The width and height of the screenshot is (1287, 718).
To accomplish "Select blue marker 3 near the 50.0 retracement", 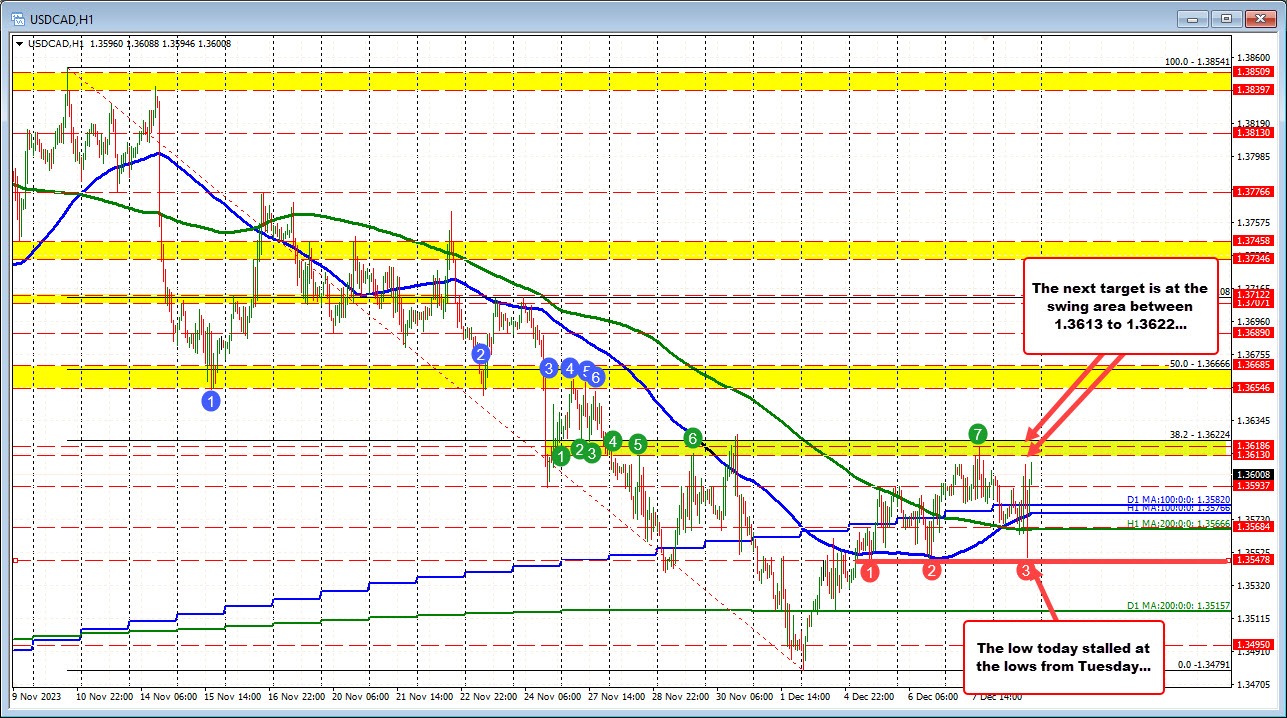I will pos(548,369).
